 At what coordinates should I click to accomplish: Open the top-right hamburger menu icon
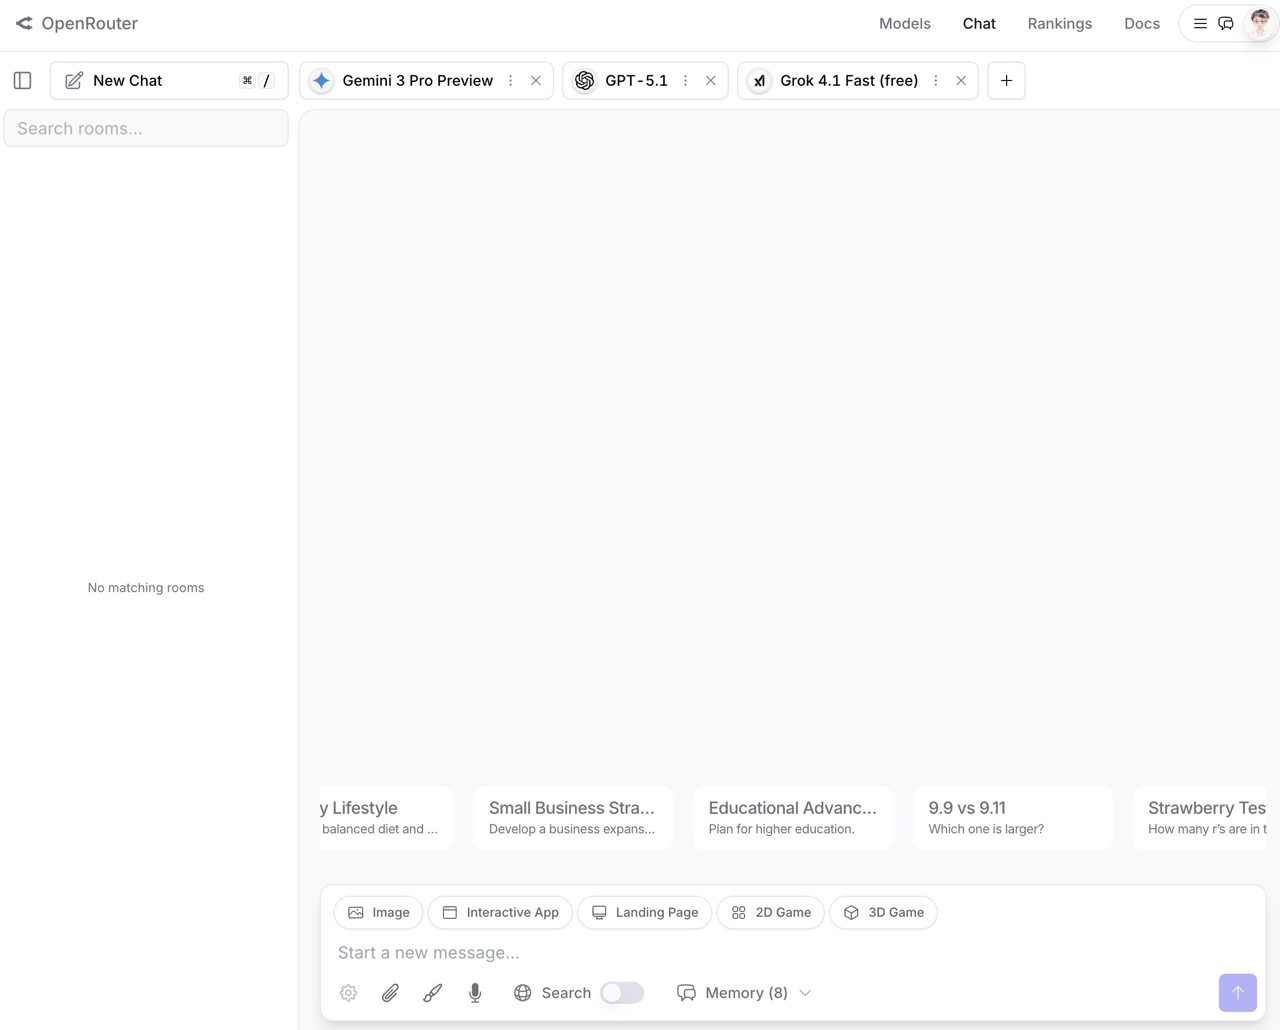1200,23
